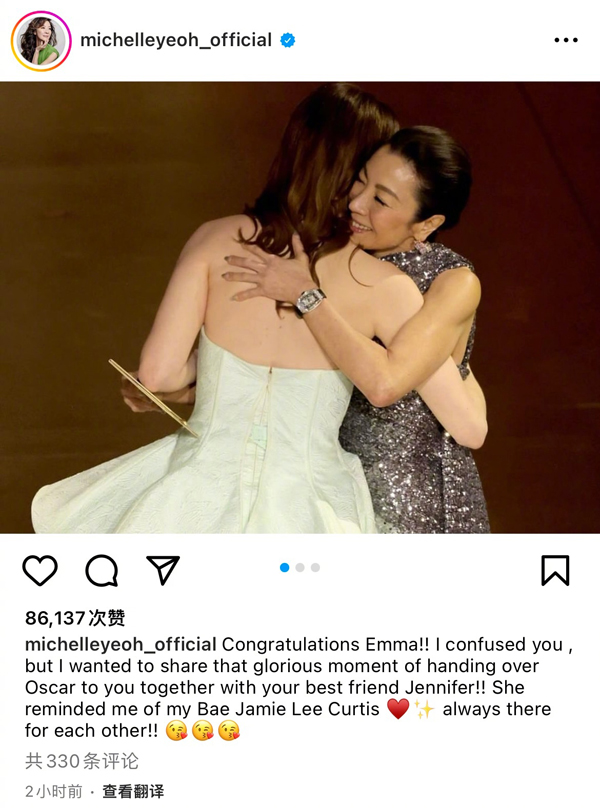Tap the 2小时前 post timestamp

point(54,791)
